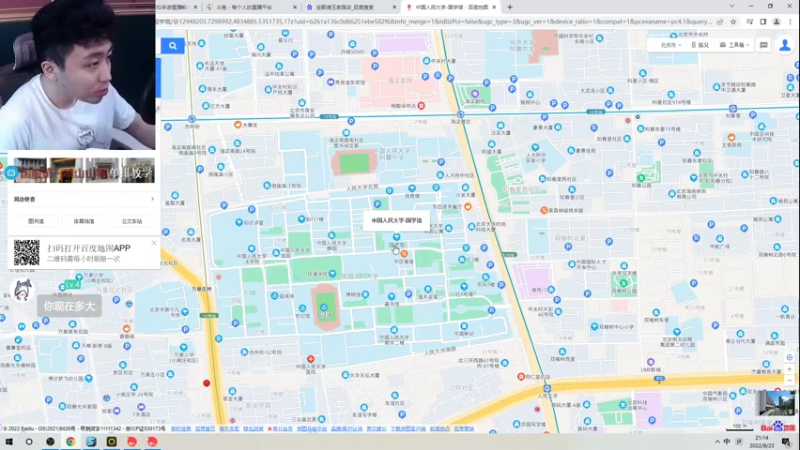Open the feedback message icon
Viewport: 800px width, 450px height.
tap(763, 45)
